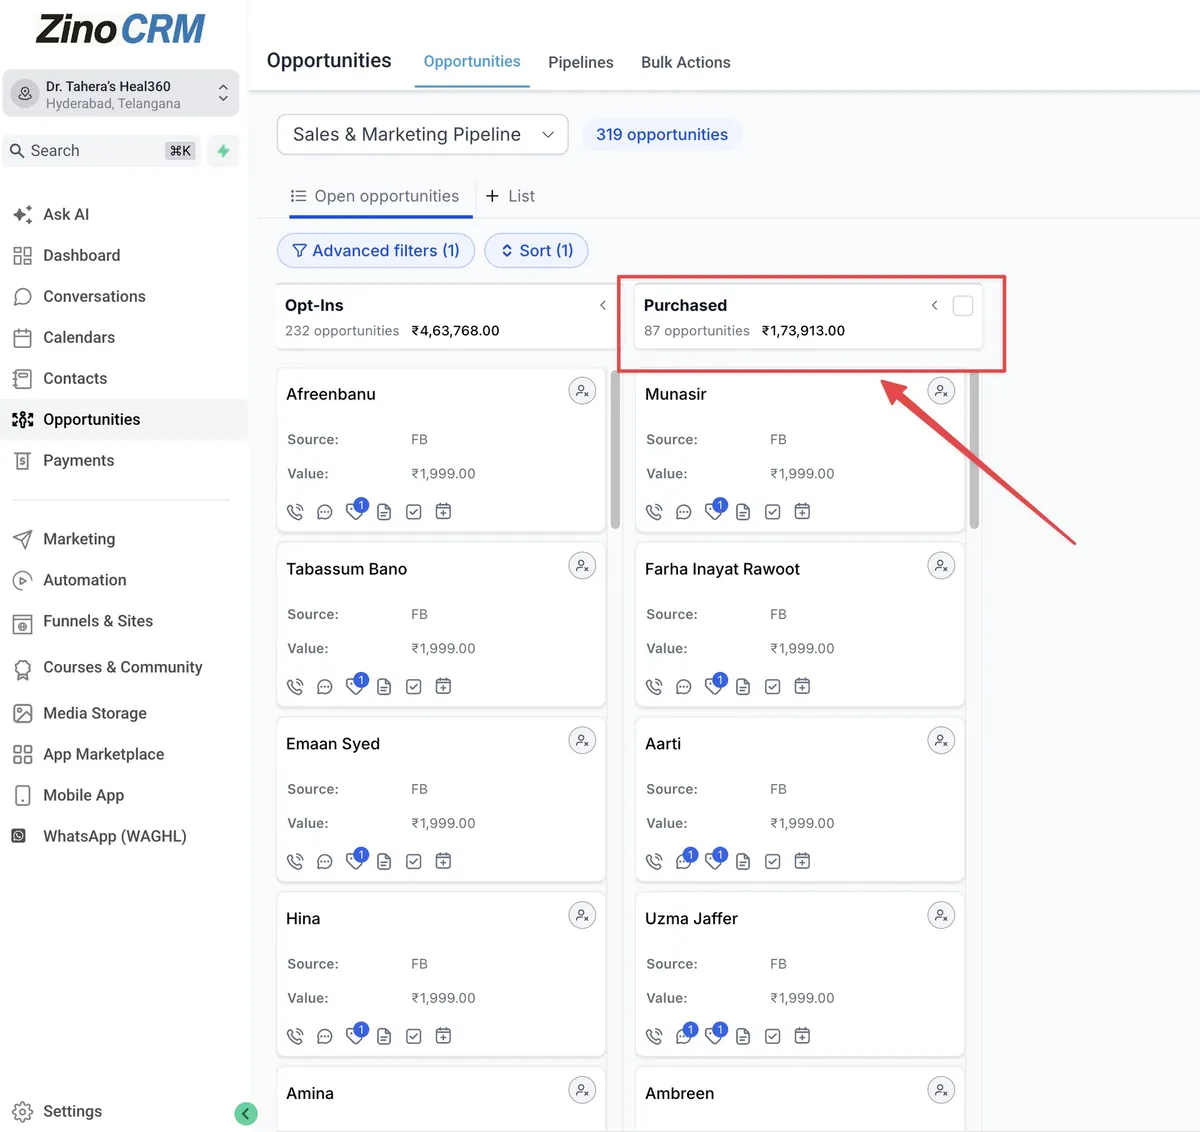Open Settings at the sidebar bottom

[58, 1111]
